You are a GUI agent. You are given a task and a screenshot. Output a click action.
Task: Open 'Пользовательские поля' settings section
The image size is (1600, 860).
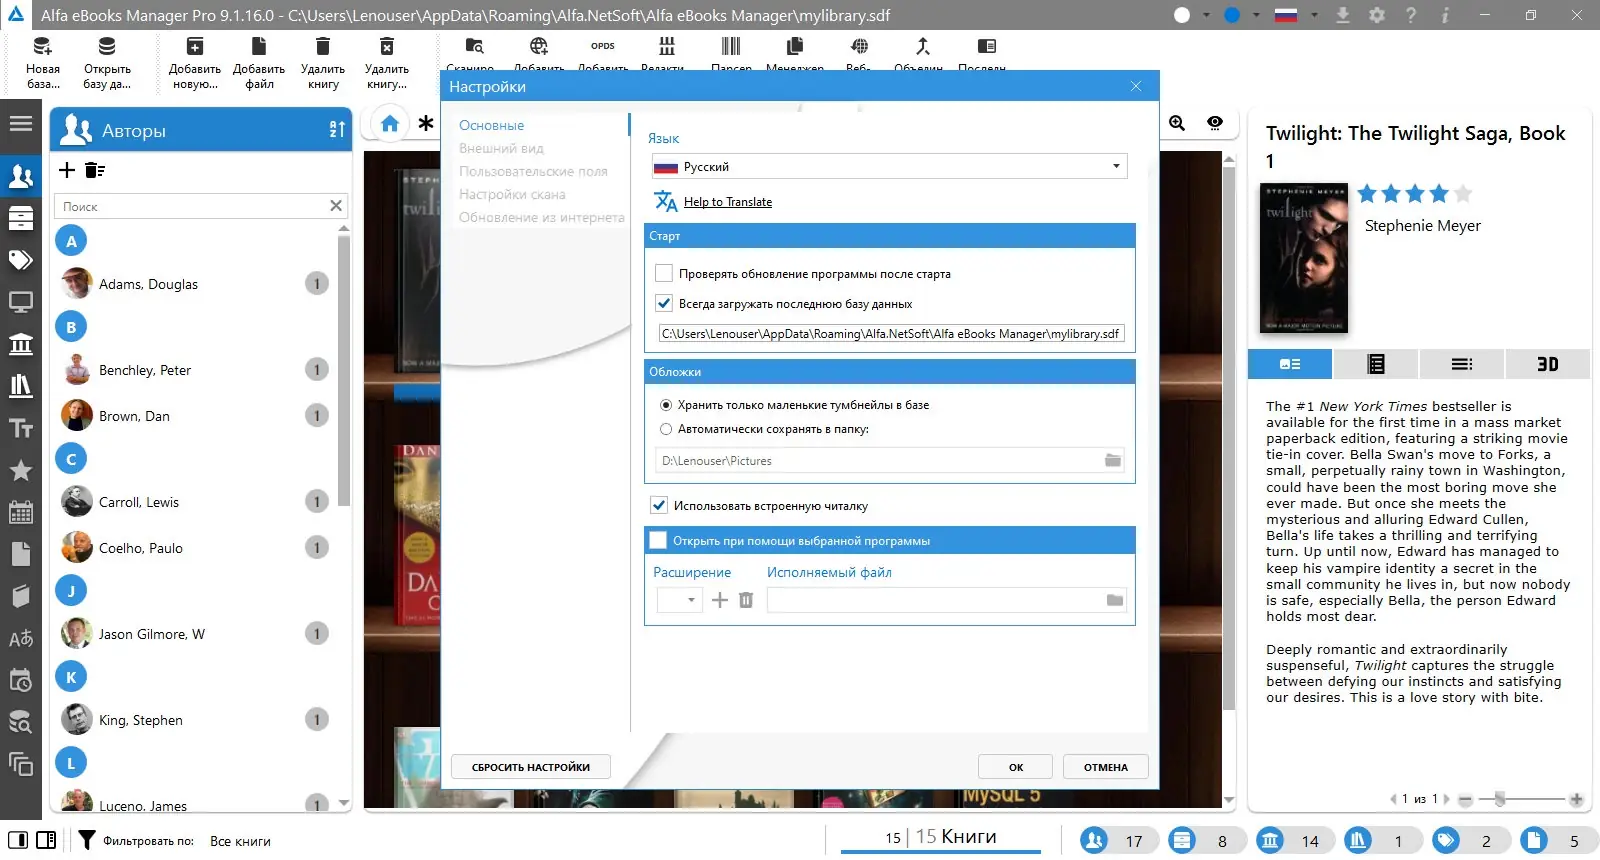[533, 171]
